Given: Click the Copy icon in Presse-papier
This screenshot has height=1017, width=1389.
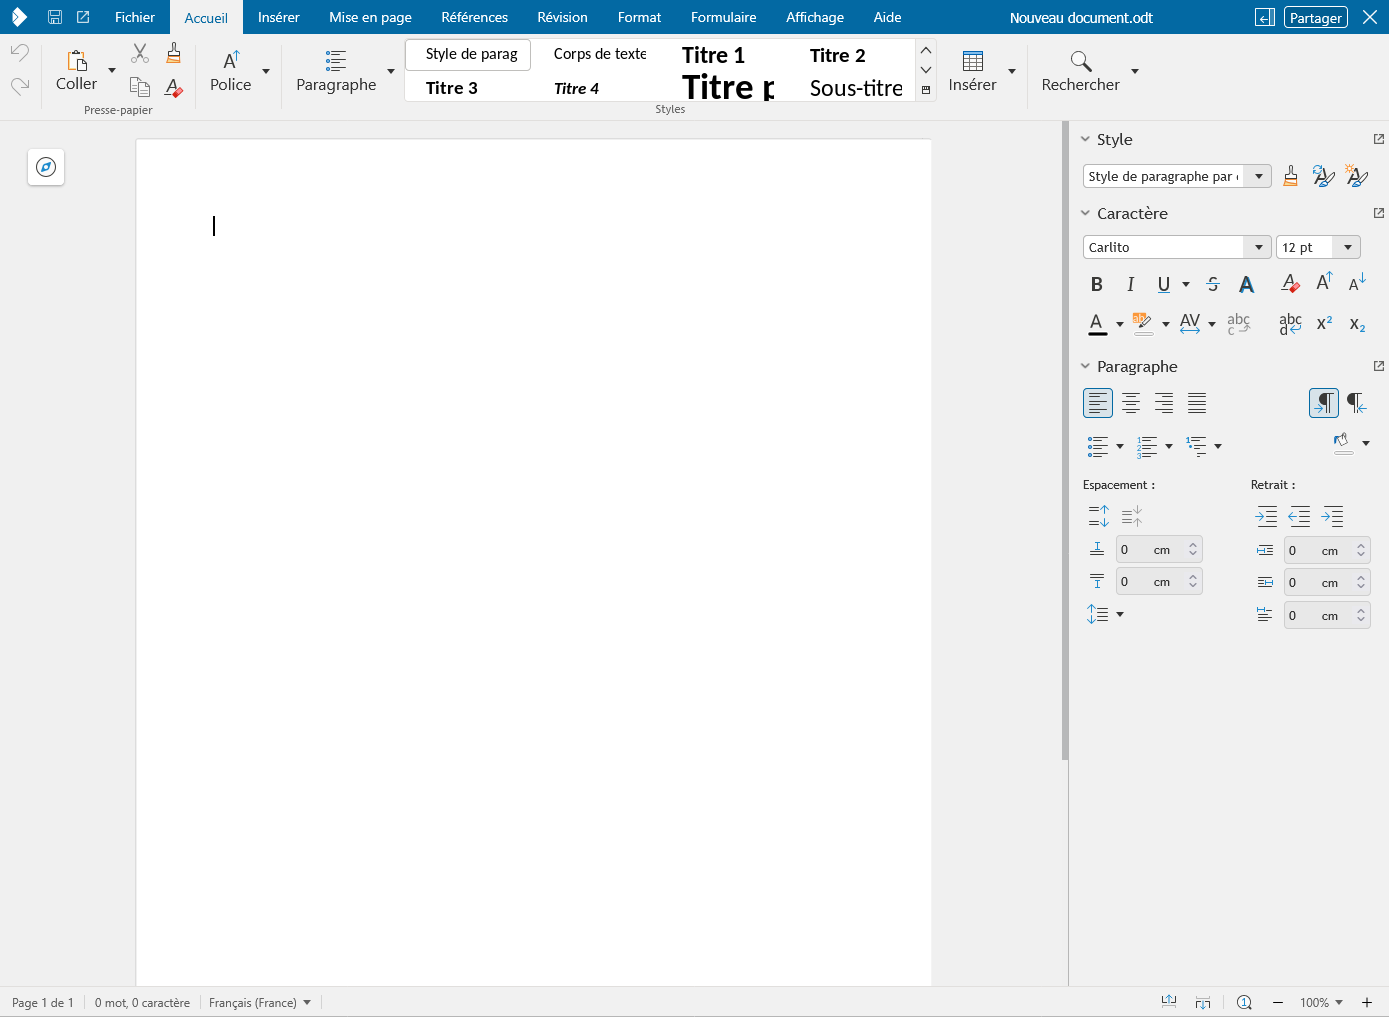Looking at the screenshot, I should point(140,87).
